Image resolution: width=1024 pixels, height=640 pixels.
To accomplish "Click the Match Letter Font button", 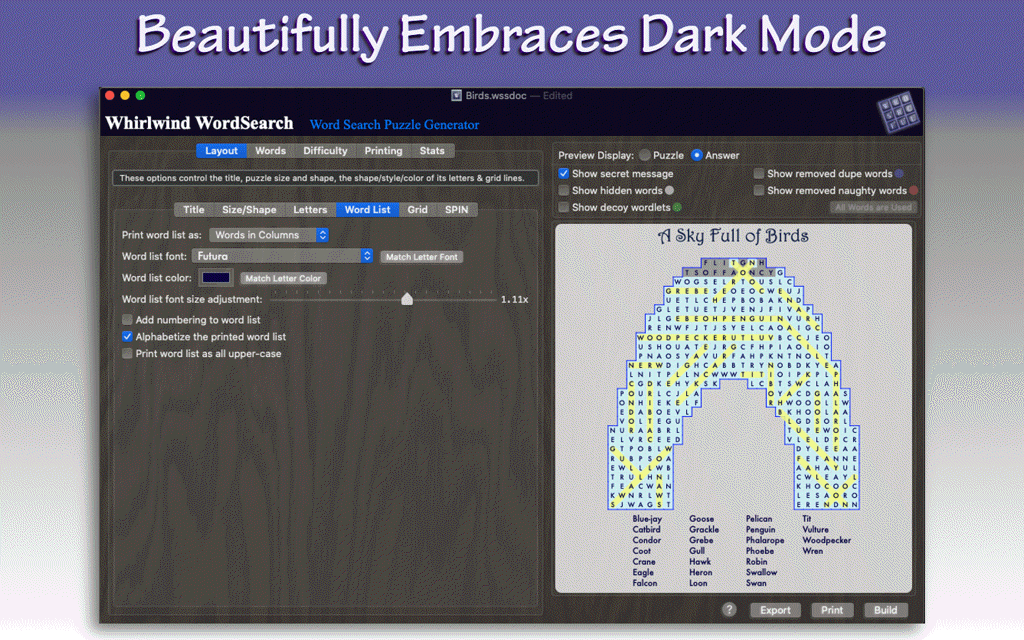I will (421, 257).
